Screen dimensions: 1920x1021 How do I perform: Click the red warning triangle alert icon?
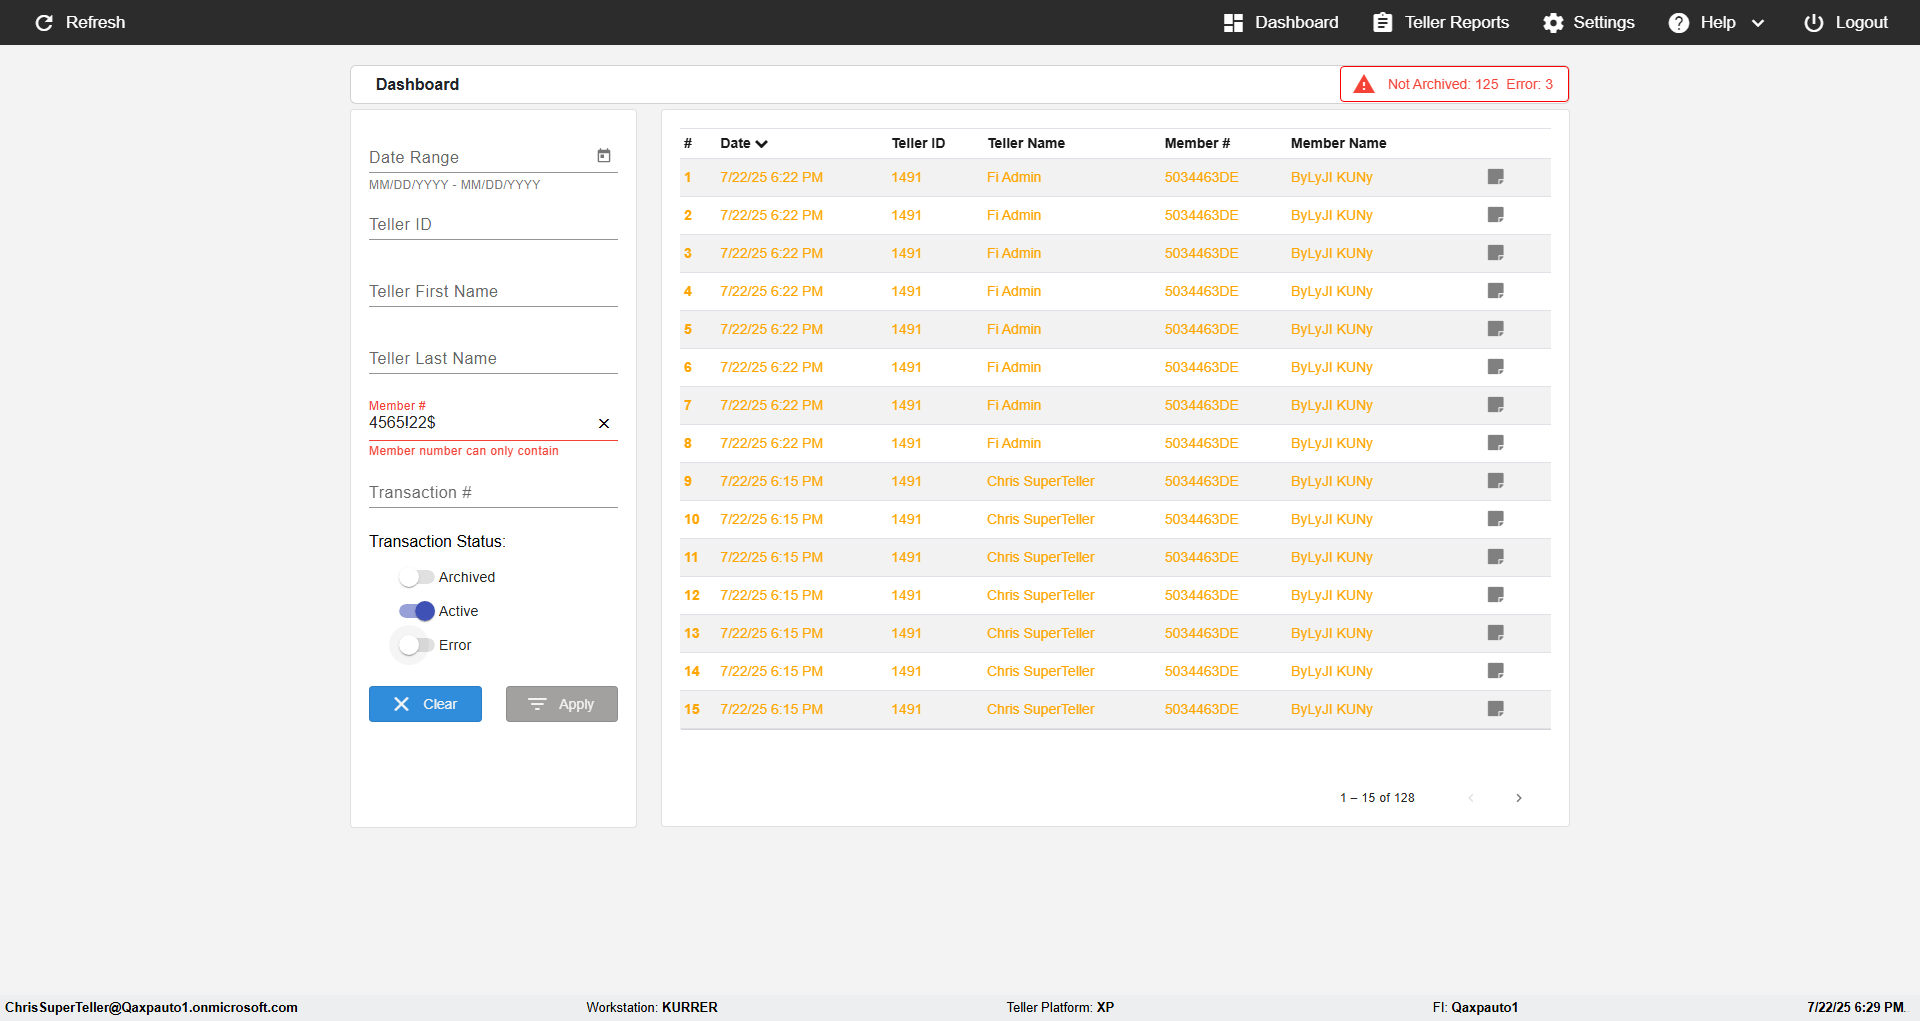[1364, 84]
